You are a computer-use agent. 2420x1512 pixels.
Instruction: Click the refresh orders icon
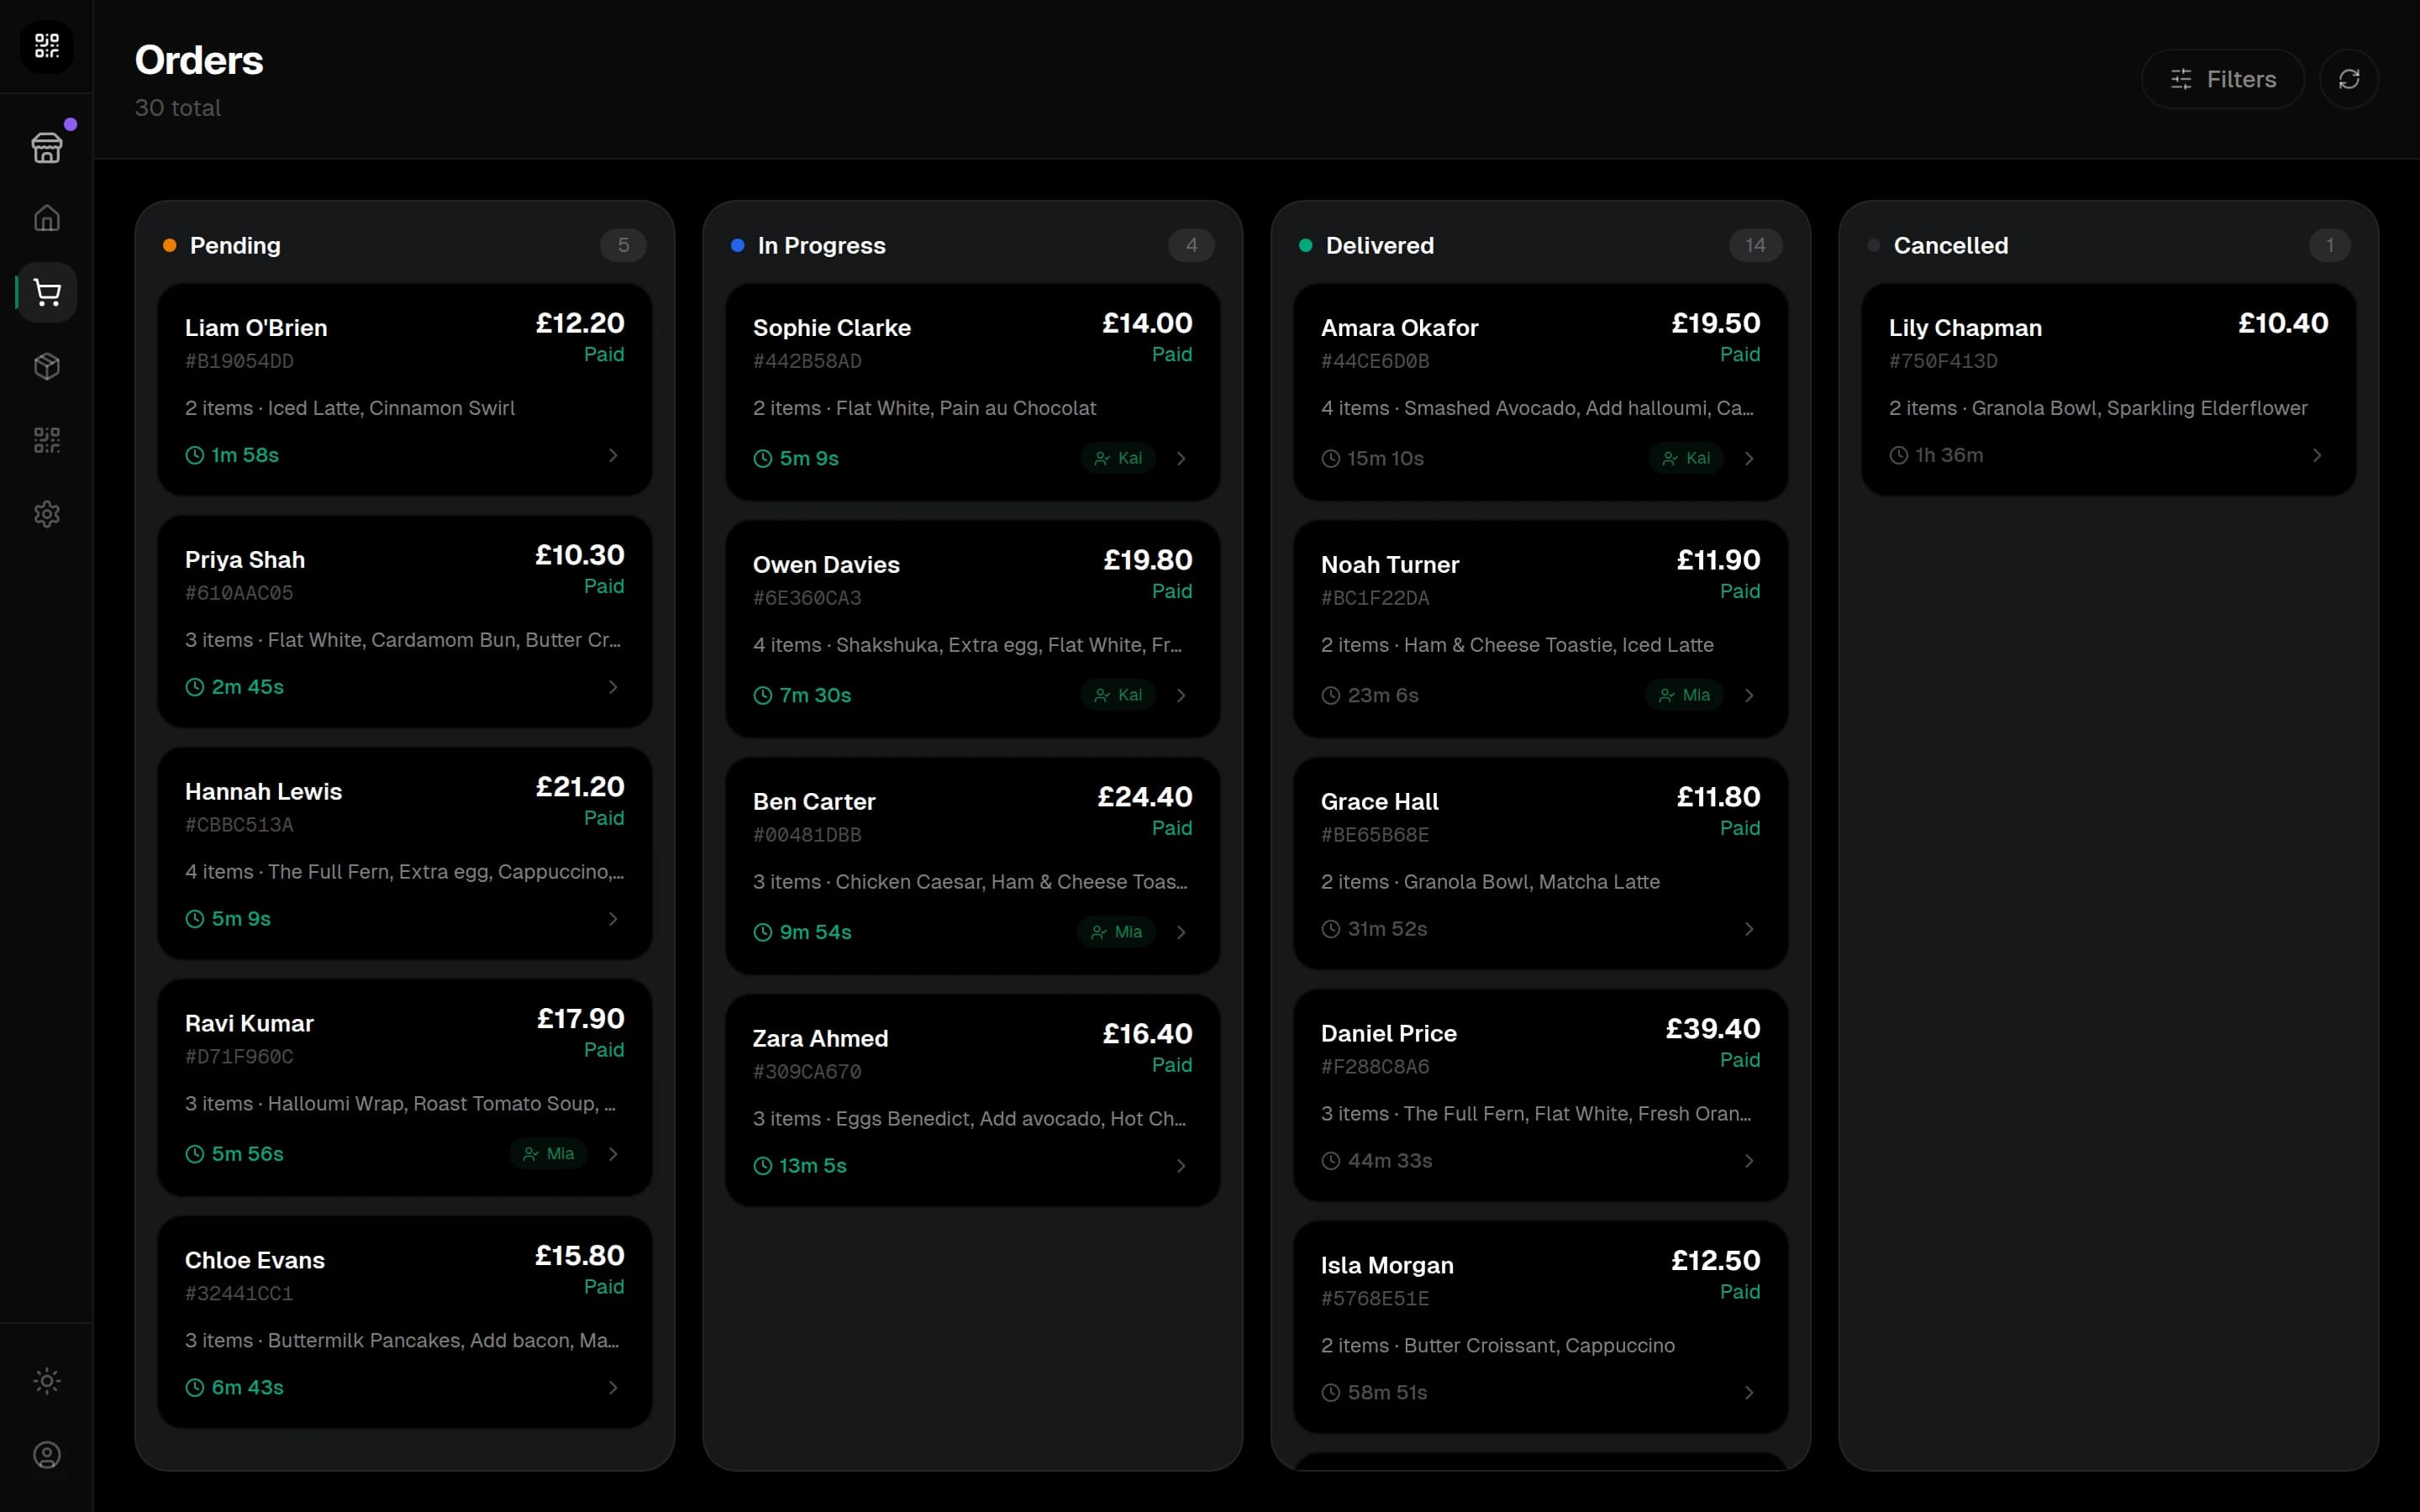(2348, 79)
